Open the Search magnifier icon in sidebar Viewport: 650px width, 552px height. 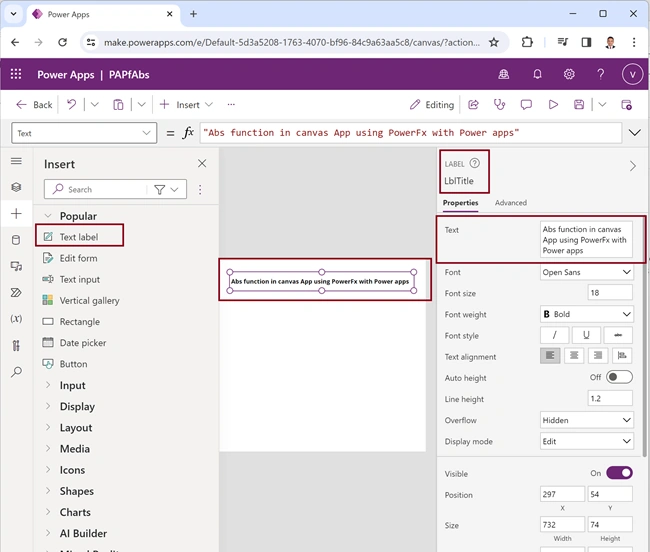pyautogui.click(x=16, y=372)
